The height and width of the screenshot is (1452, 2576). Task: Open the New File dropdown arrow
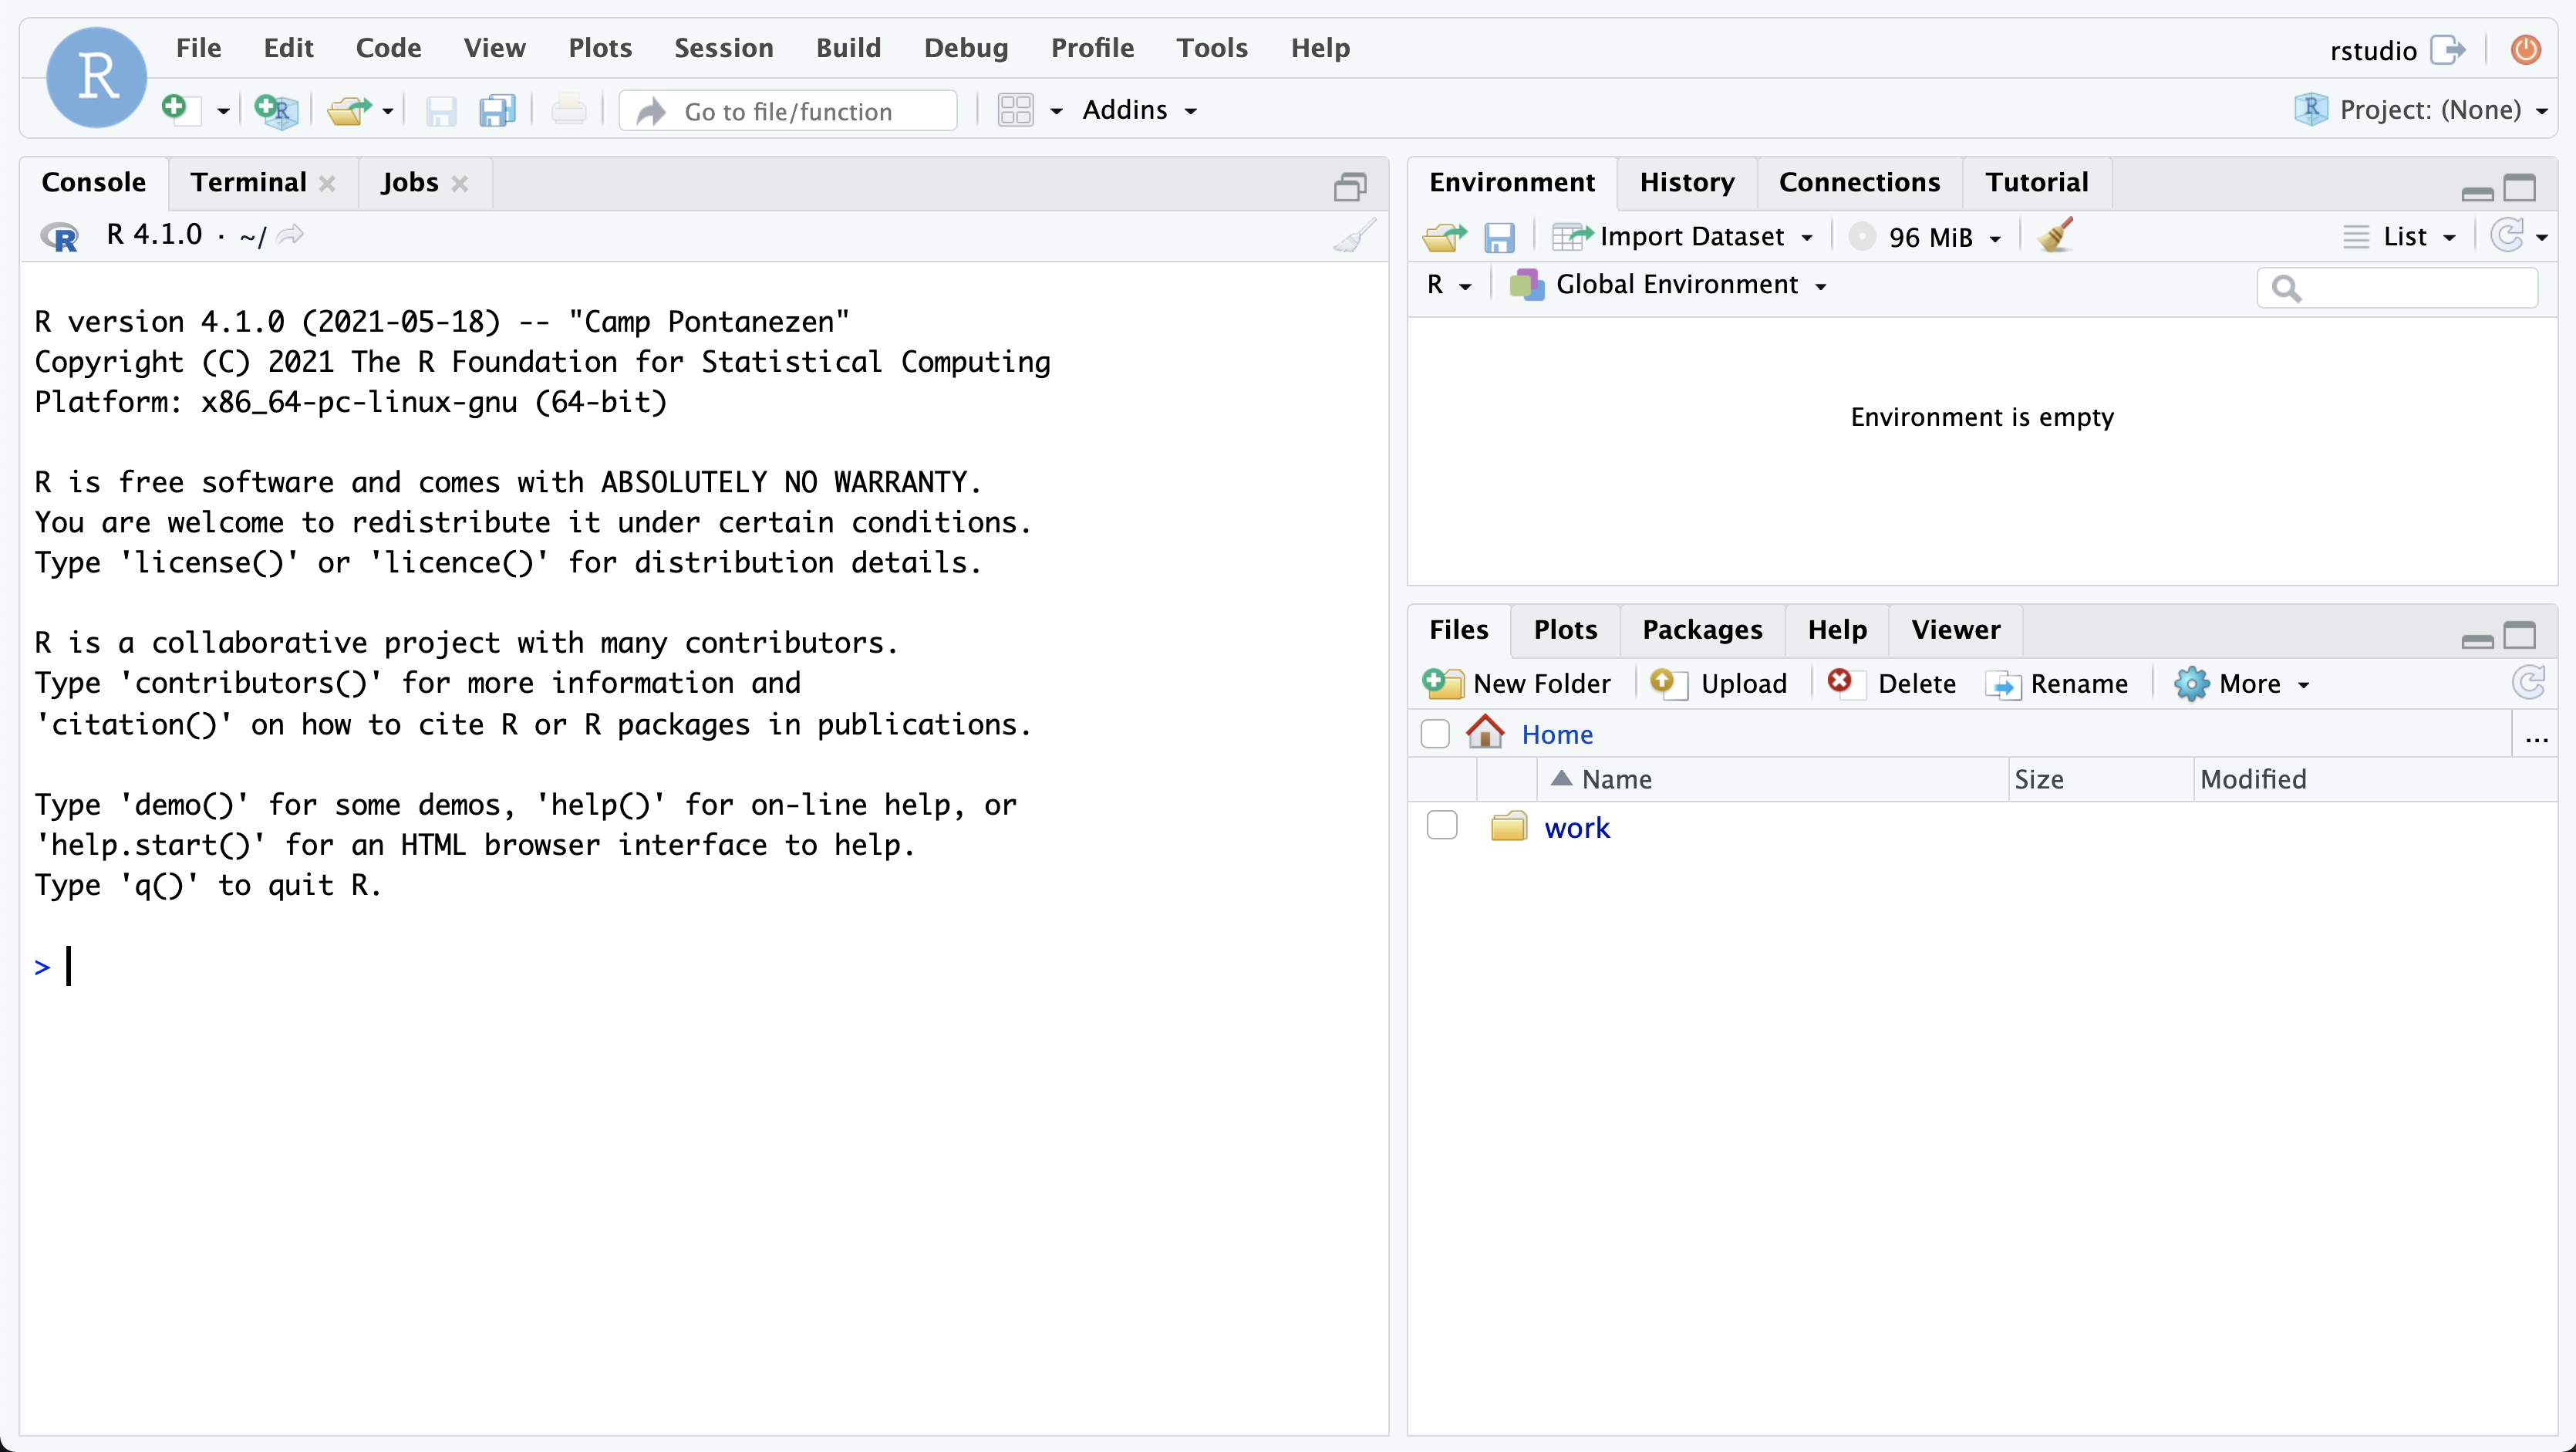pyautogui.click(x=223, y=111)
